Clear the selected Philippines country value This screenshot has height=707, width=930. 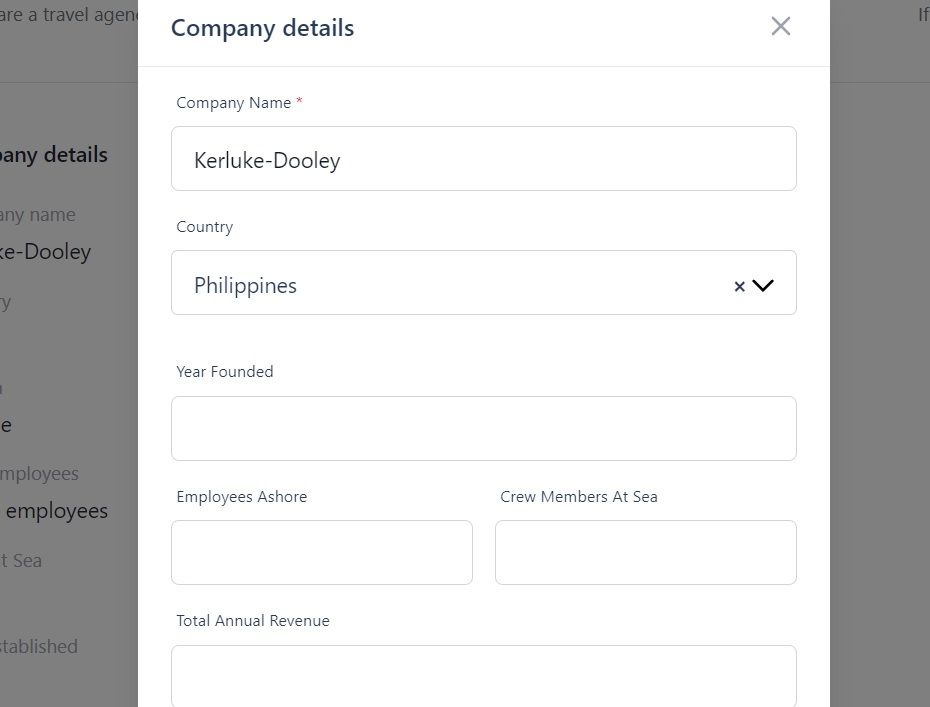click(x=739, y=286)
